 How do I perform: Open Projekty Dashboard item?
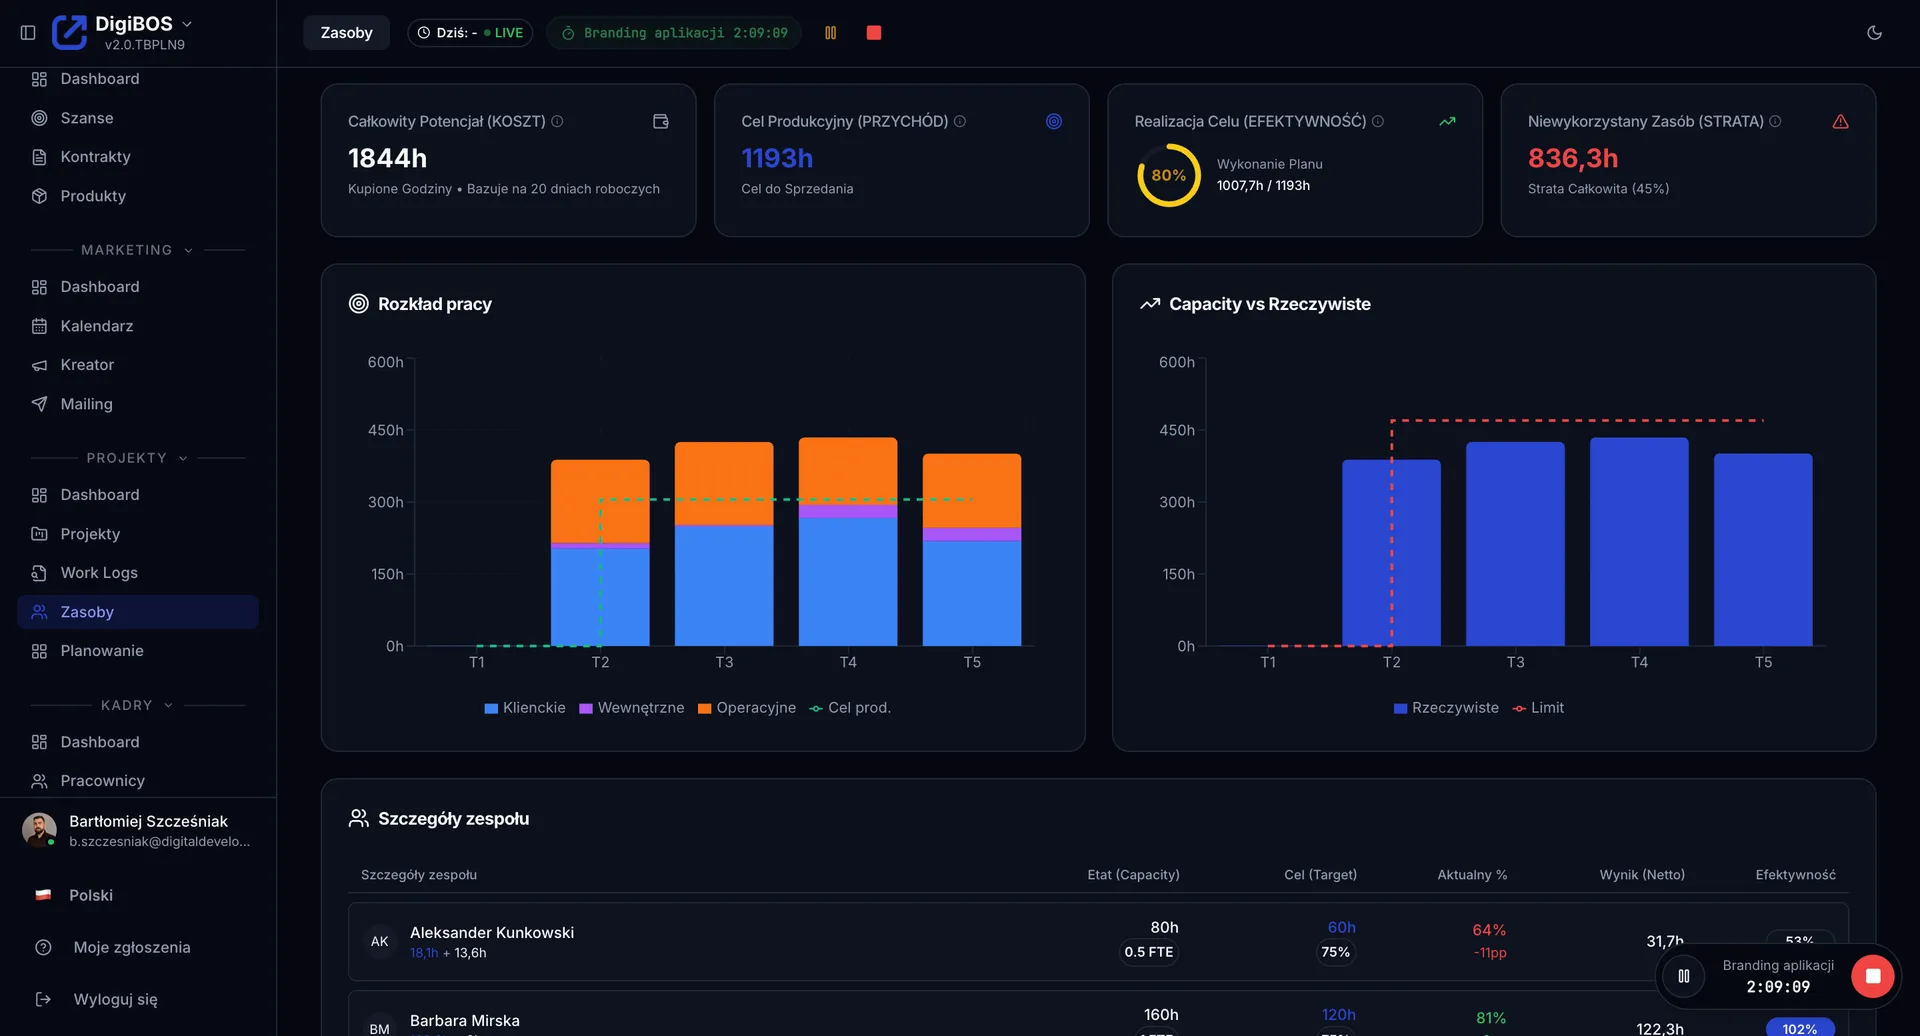(x=138, y=495)
